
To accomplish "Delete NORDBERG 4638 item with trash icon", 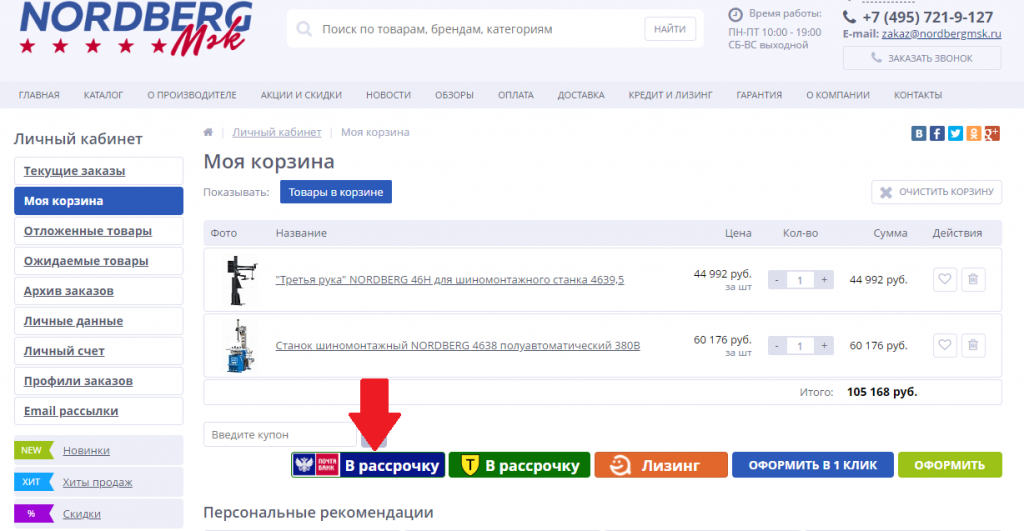I will tap(973, 346).
